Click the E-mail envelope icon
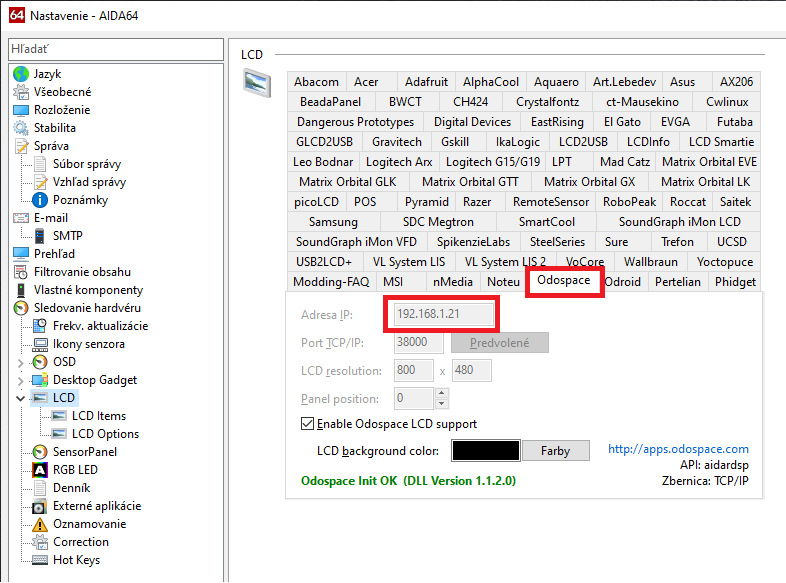The image size is (786, 583). [x=21, y=218]
